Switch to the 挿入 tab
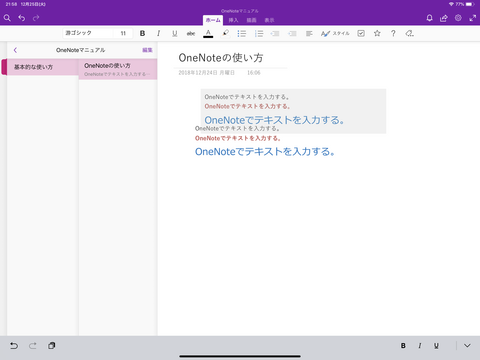The height and width of the screenshot is (360, 480). coord(233,20)
